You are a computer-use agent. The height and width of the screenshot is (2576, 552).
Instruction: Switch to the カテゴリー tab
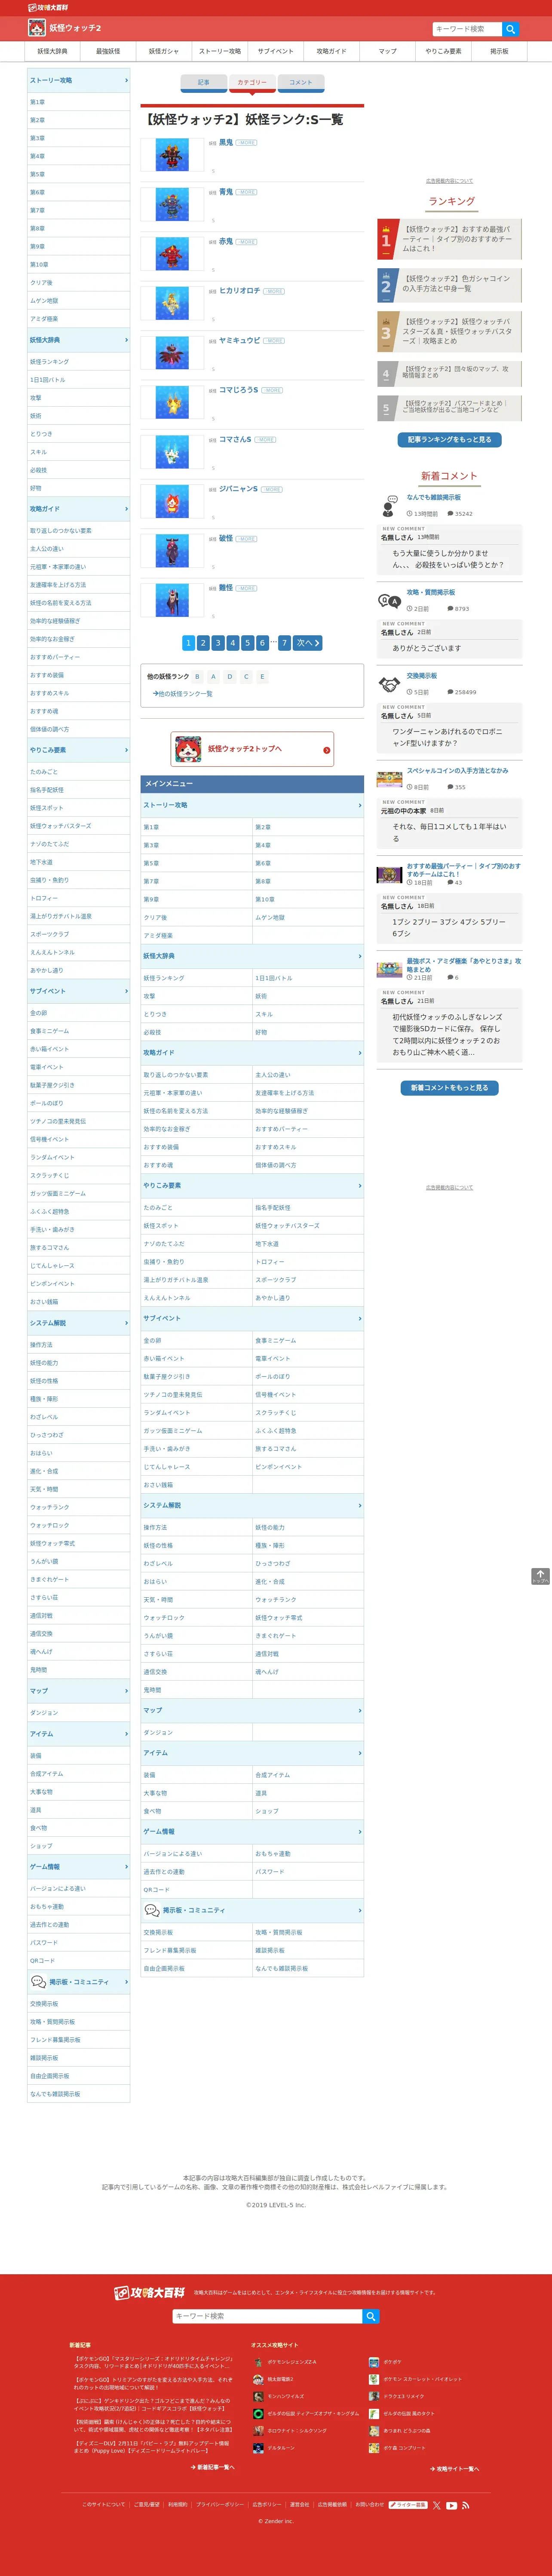(x=252, y=82)
